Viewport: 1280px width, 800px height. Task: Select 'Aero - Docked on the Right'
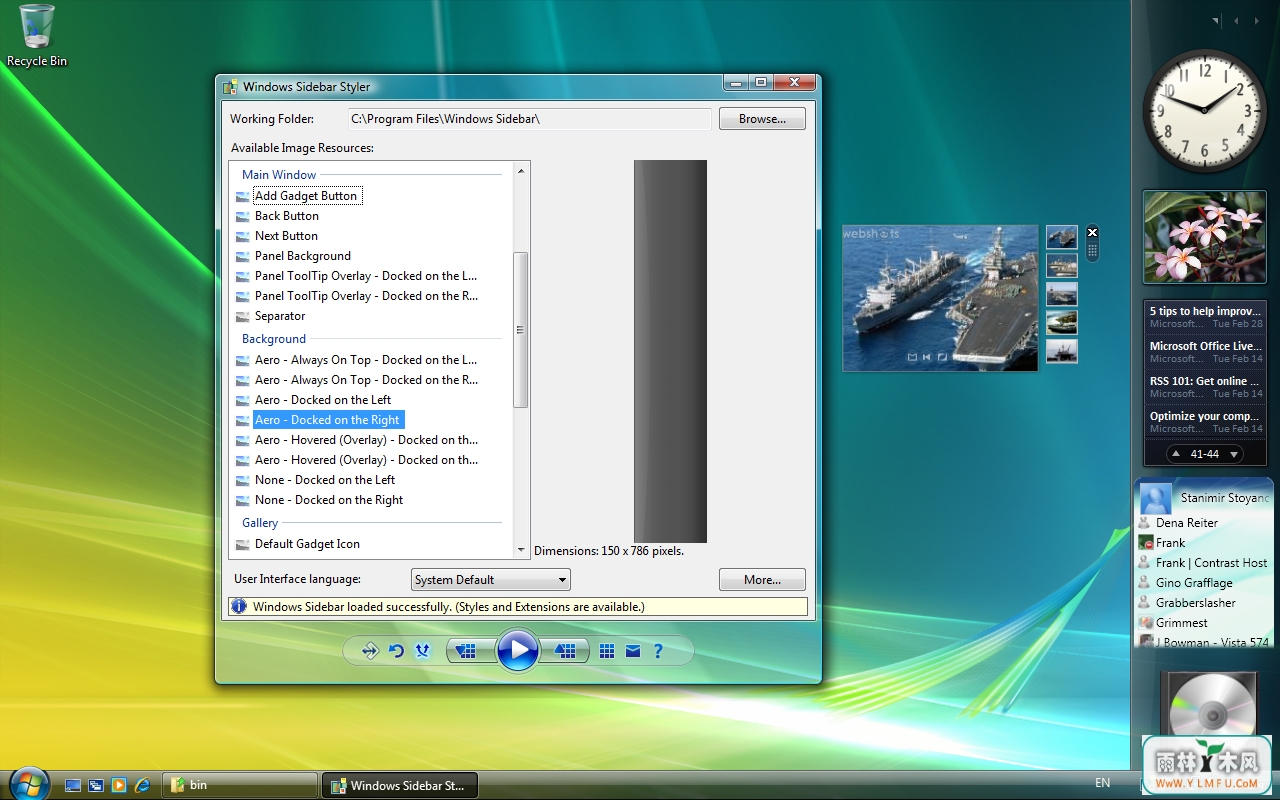click(x=327, y=420)
